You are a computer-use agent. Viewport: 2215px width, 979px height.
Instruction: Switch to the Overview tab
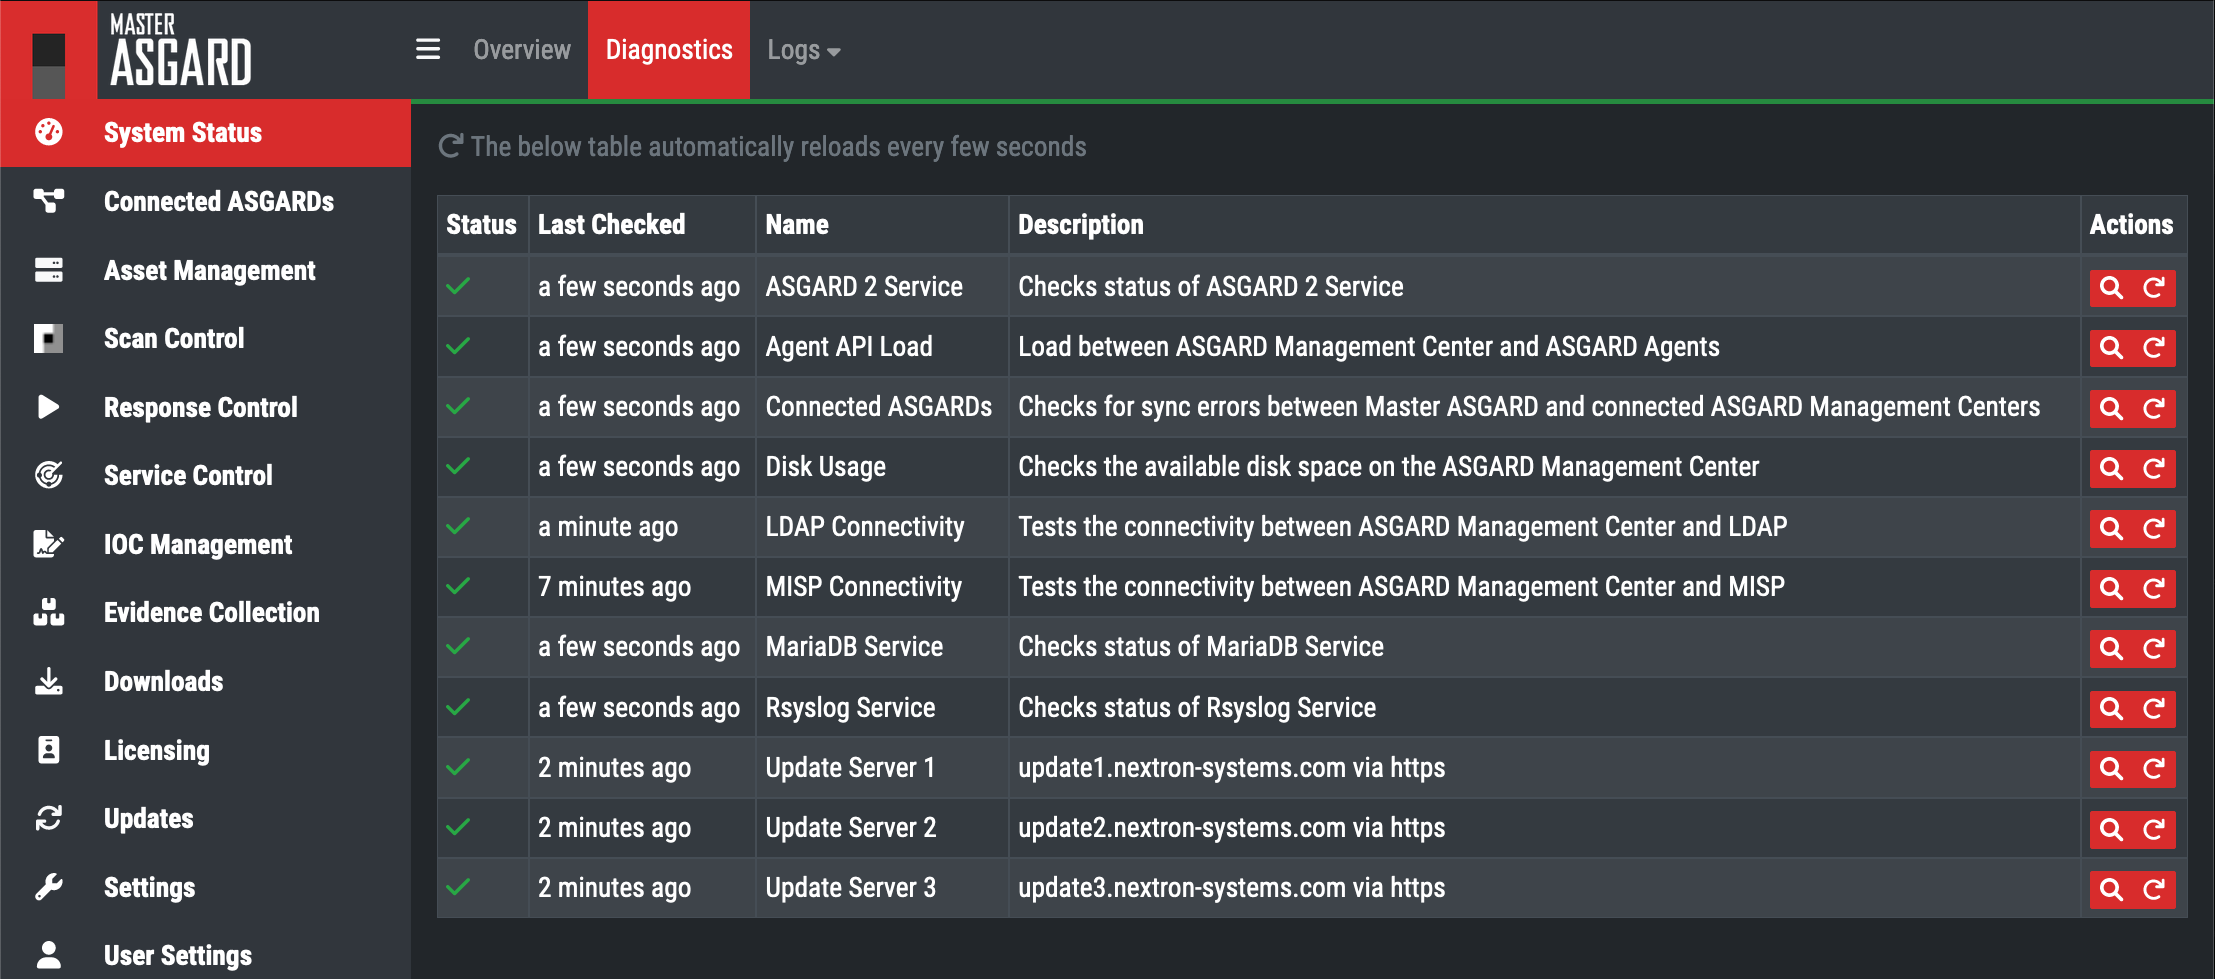coord(521,50)
